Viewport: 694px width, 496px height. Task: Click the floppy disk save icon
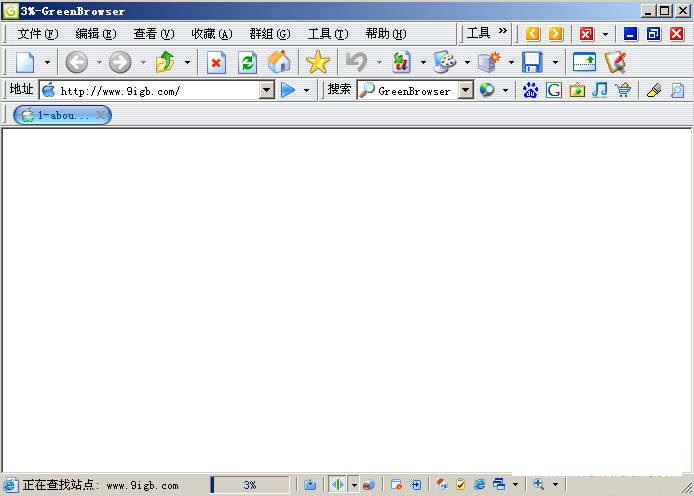click(x=532, y=62)
